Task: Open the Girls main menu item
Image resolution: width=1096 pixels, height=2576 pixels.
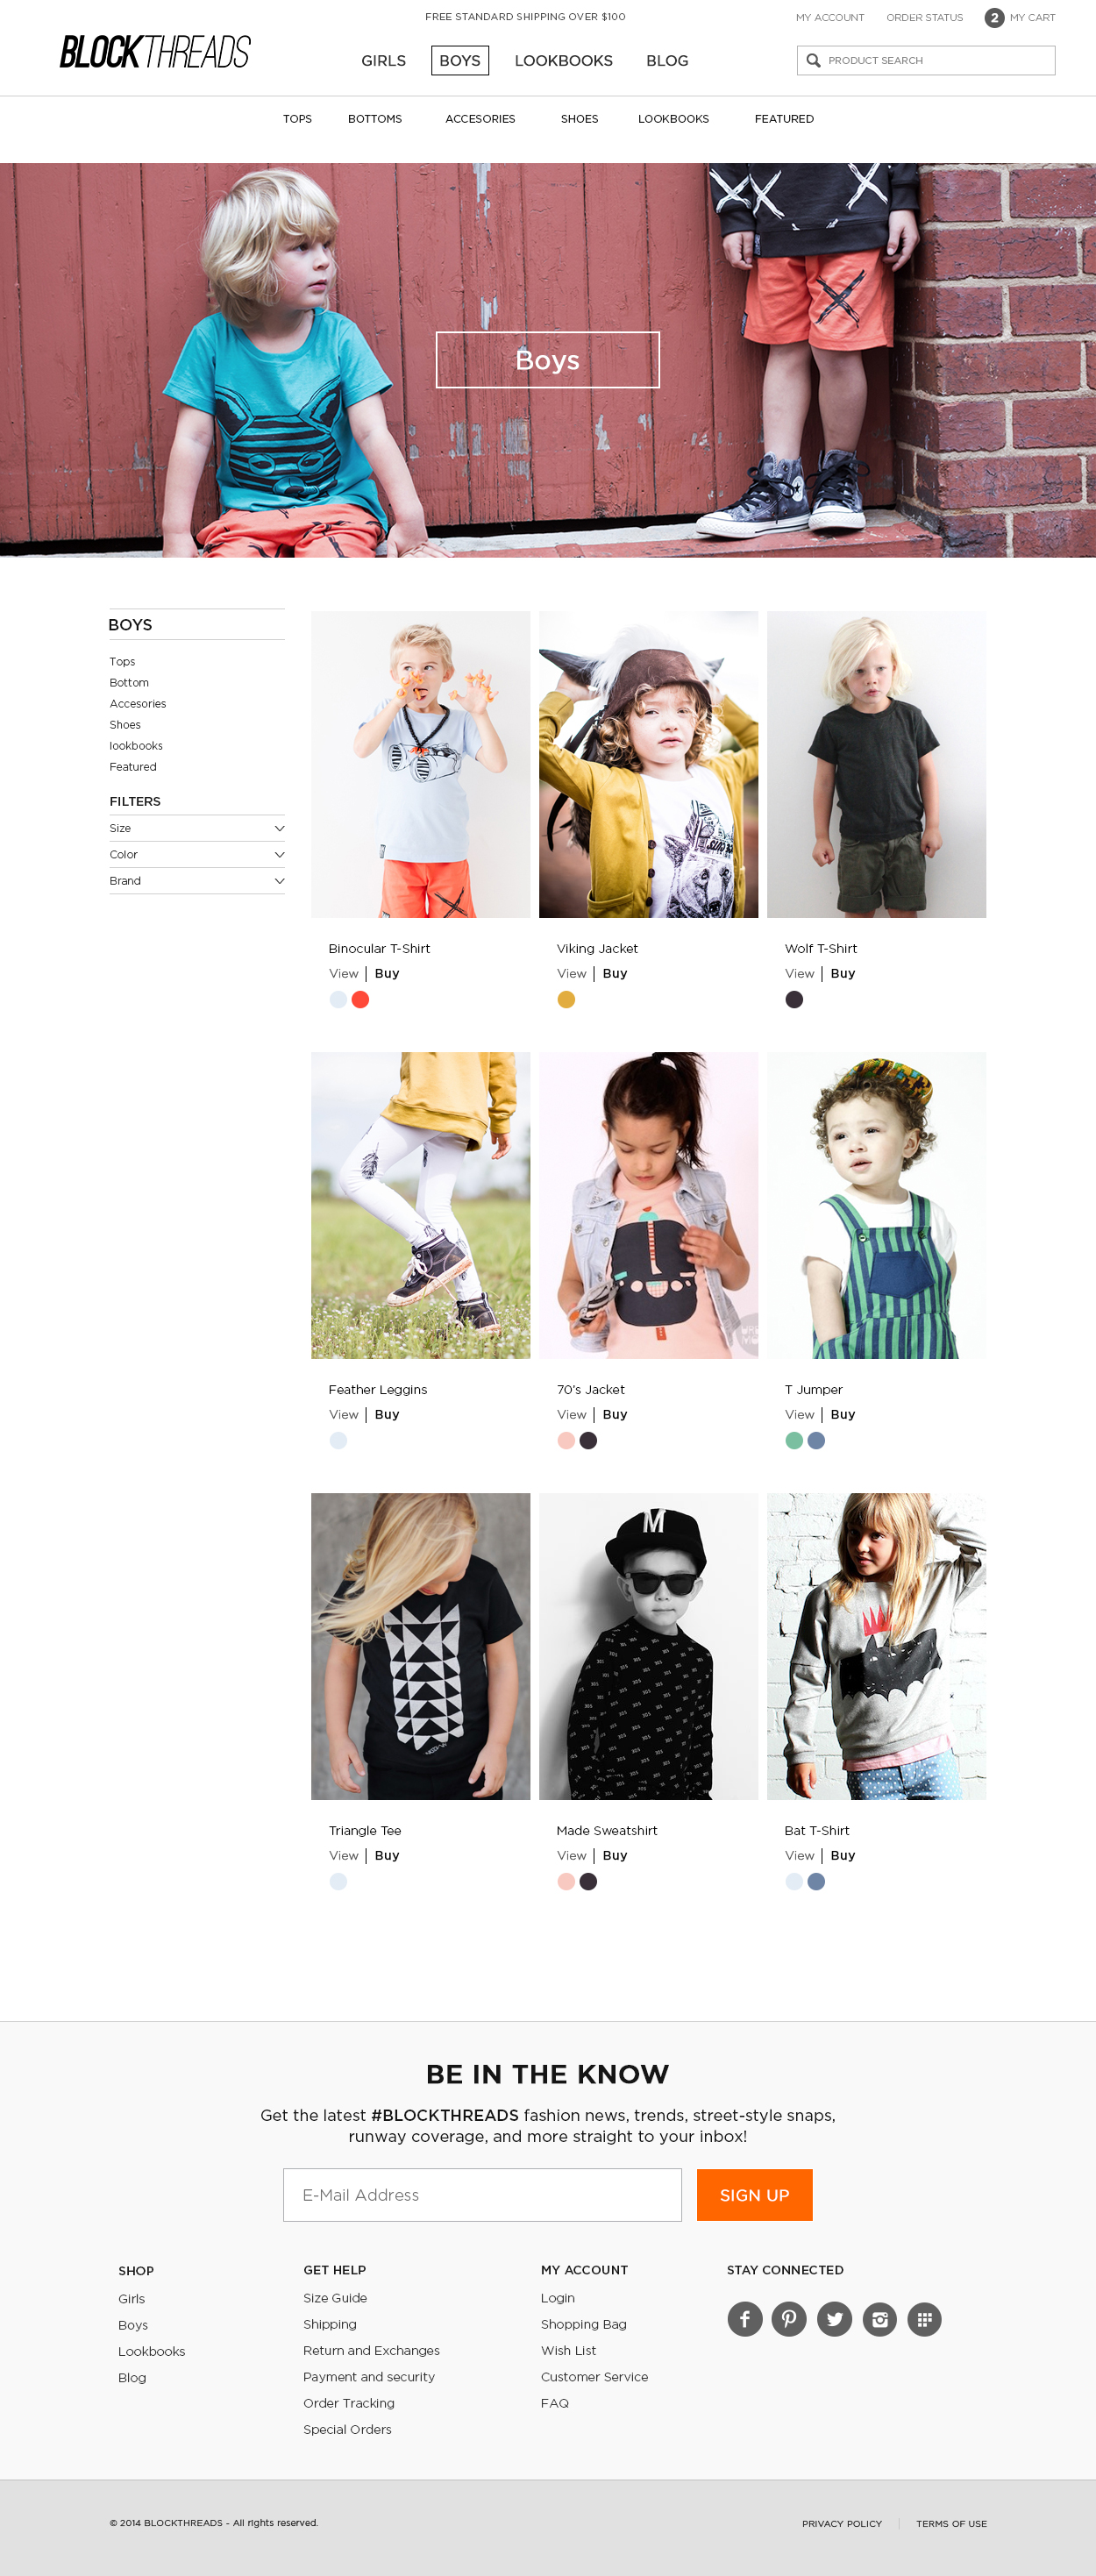Action: (383, 60)
